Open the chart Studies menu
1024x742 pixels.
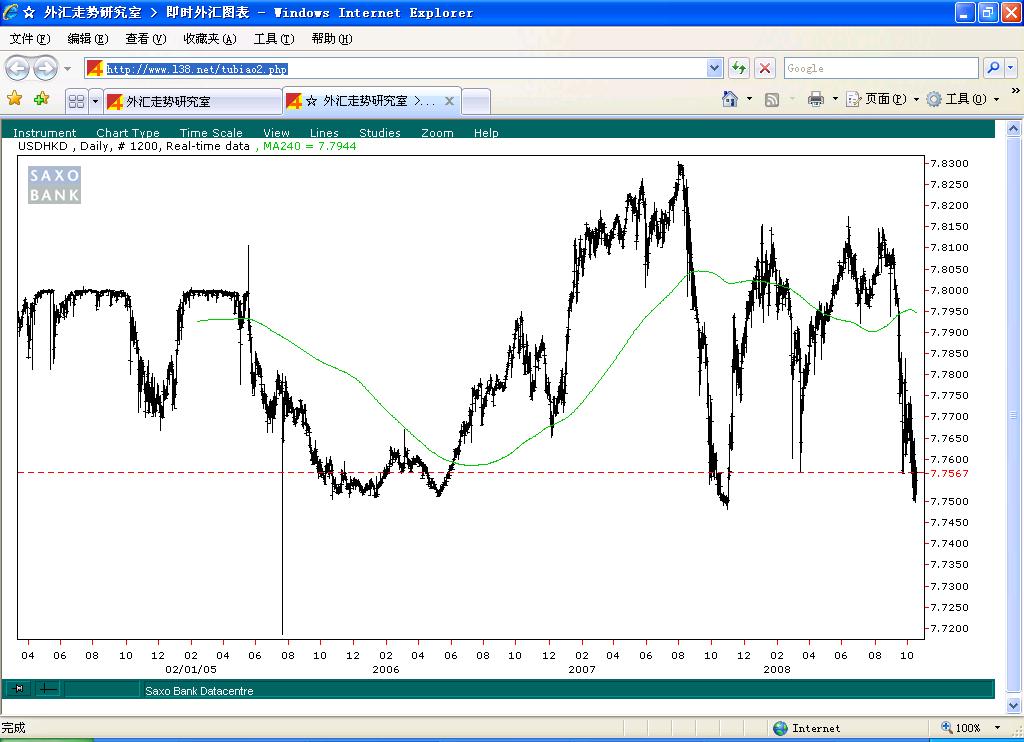379,133
